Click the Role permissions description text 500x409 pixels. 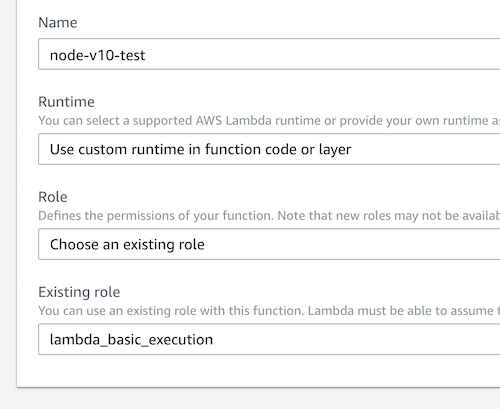[x=269, y=216]
